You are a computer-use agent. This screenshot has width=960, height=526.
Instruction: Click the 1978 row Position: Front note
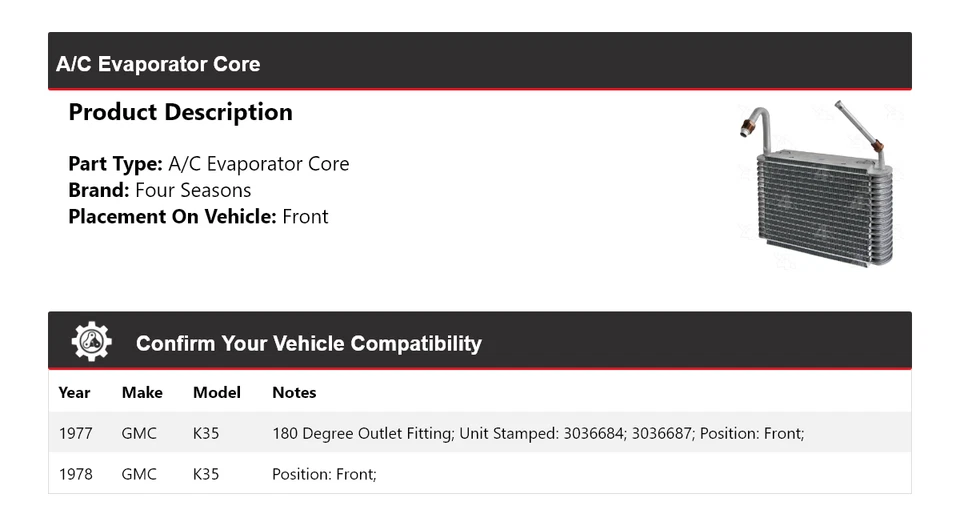click(x=324, y=474)
